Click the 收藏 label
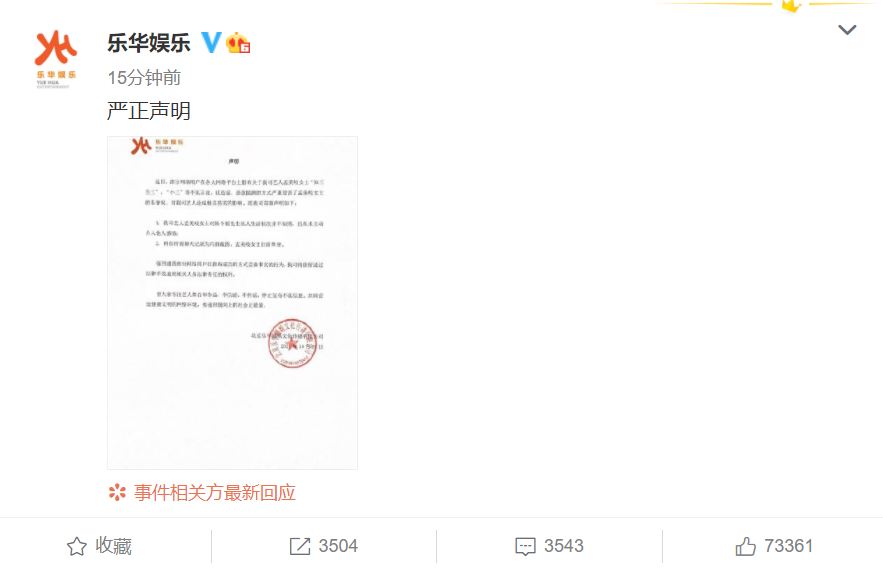The image size is (883, 572). pyautogui.click(x=113, y=546)
